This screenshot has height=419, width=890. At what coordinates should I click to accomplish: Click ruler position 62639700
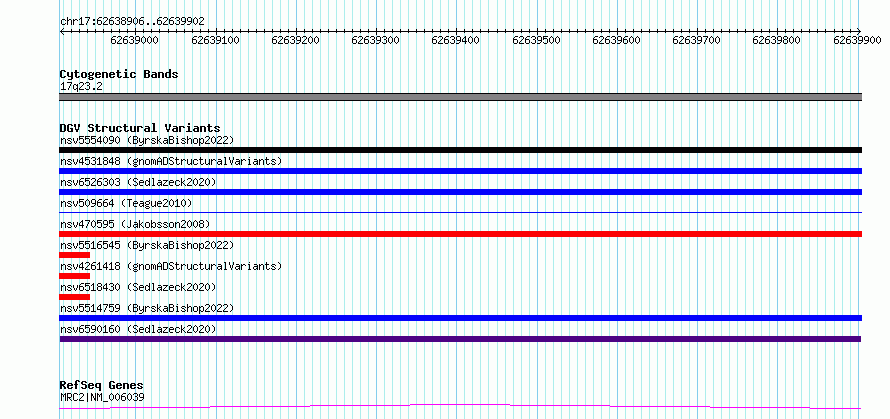(x=696, y=40)
